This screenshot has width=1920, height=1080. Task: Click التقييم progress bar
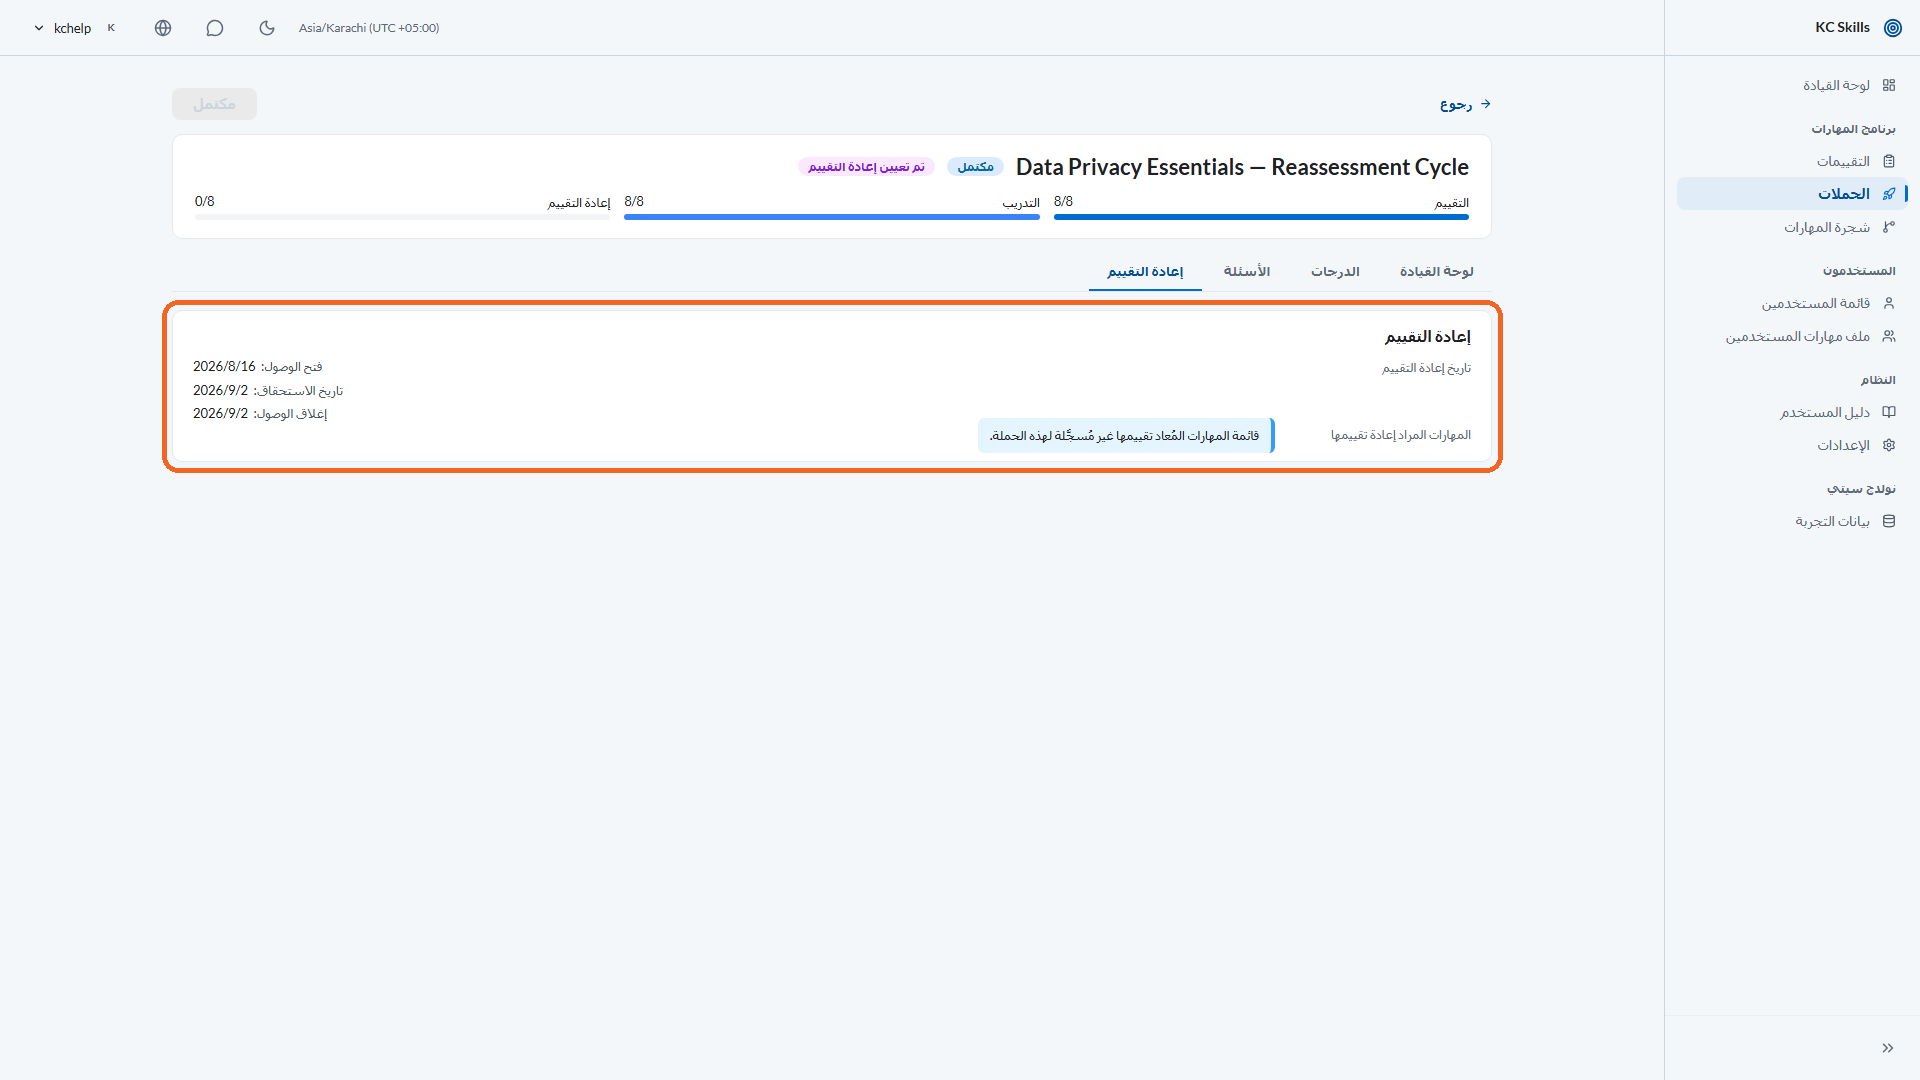coord(1261,217)
